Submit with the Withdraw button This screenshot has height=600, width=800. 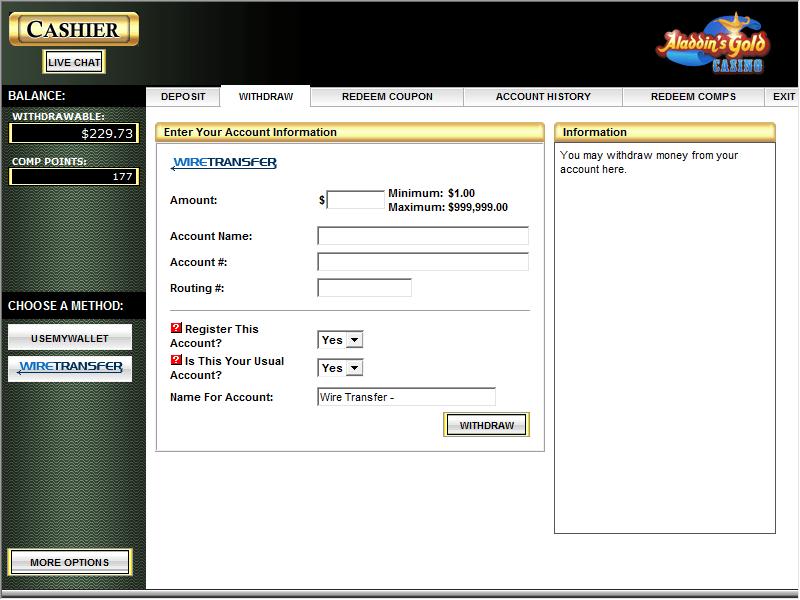(x=486, y=425)
